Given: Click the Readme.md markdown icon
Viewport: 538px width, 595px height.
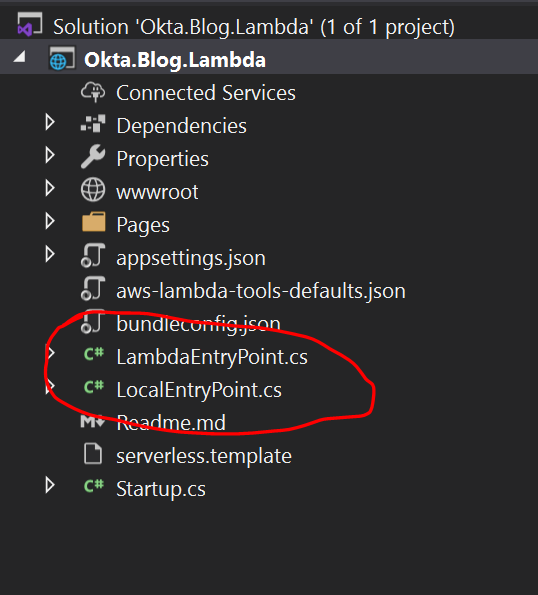Looking at the screenshot, I should pyautogui.click(x=93, y=422).
